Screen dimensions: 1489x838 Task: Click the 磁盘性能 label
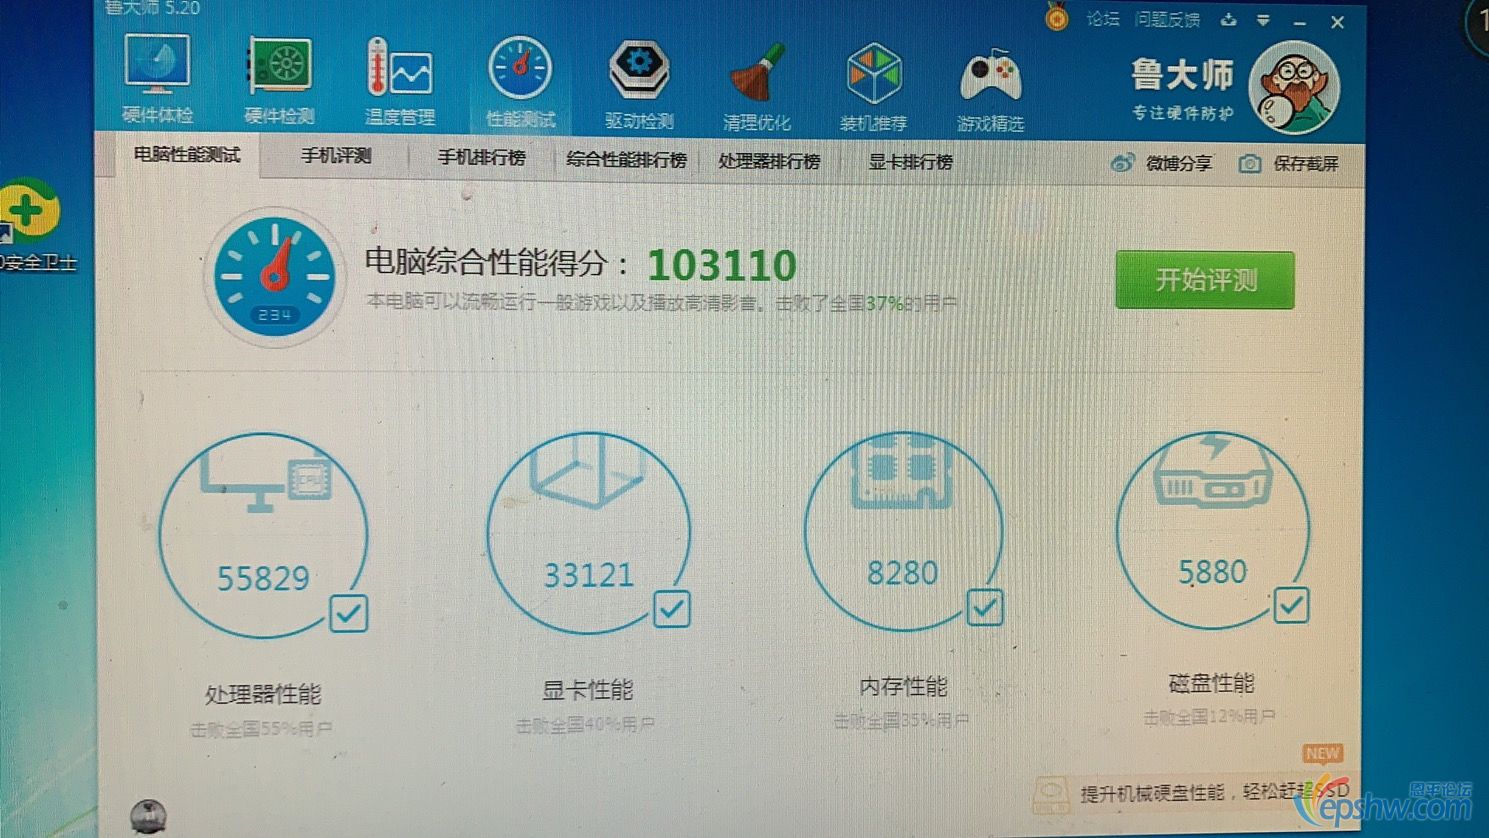pyautogui.click(x=1211, y=683)
